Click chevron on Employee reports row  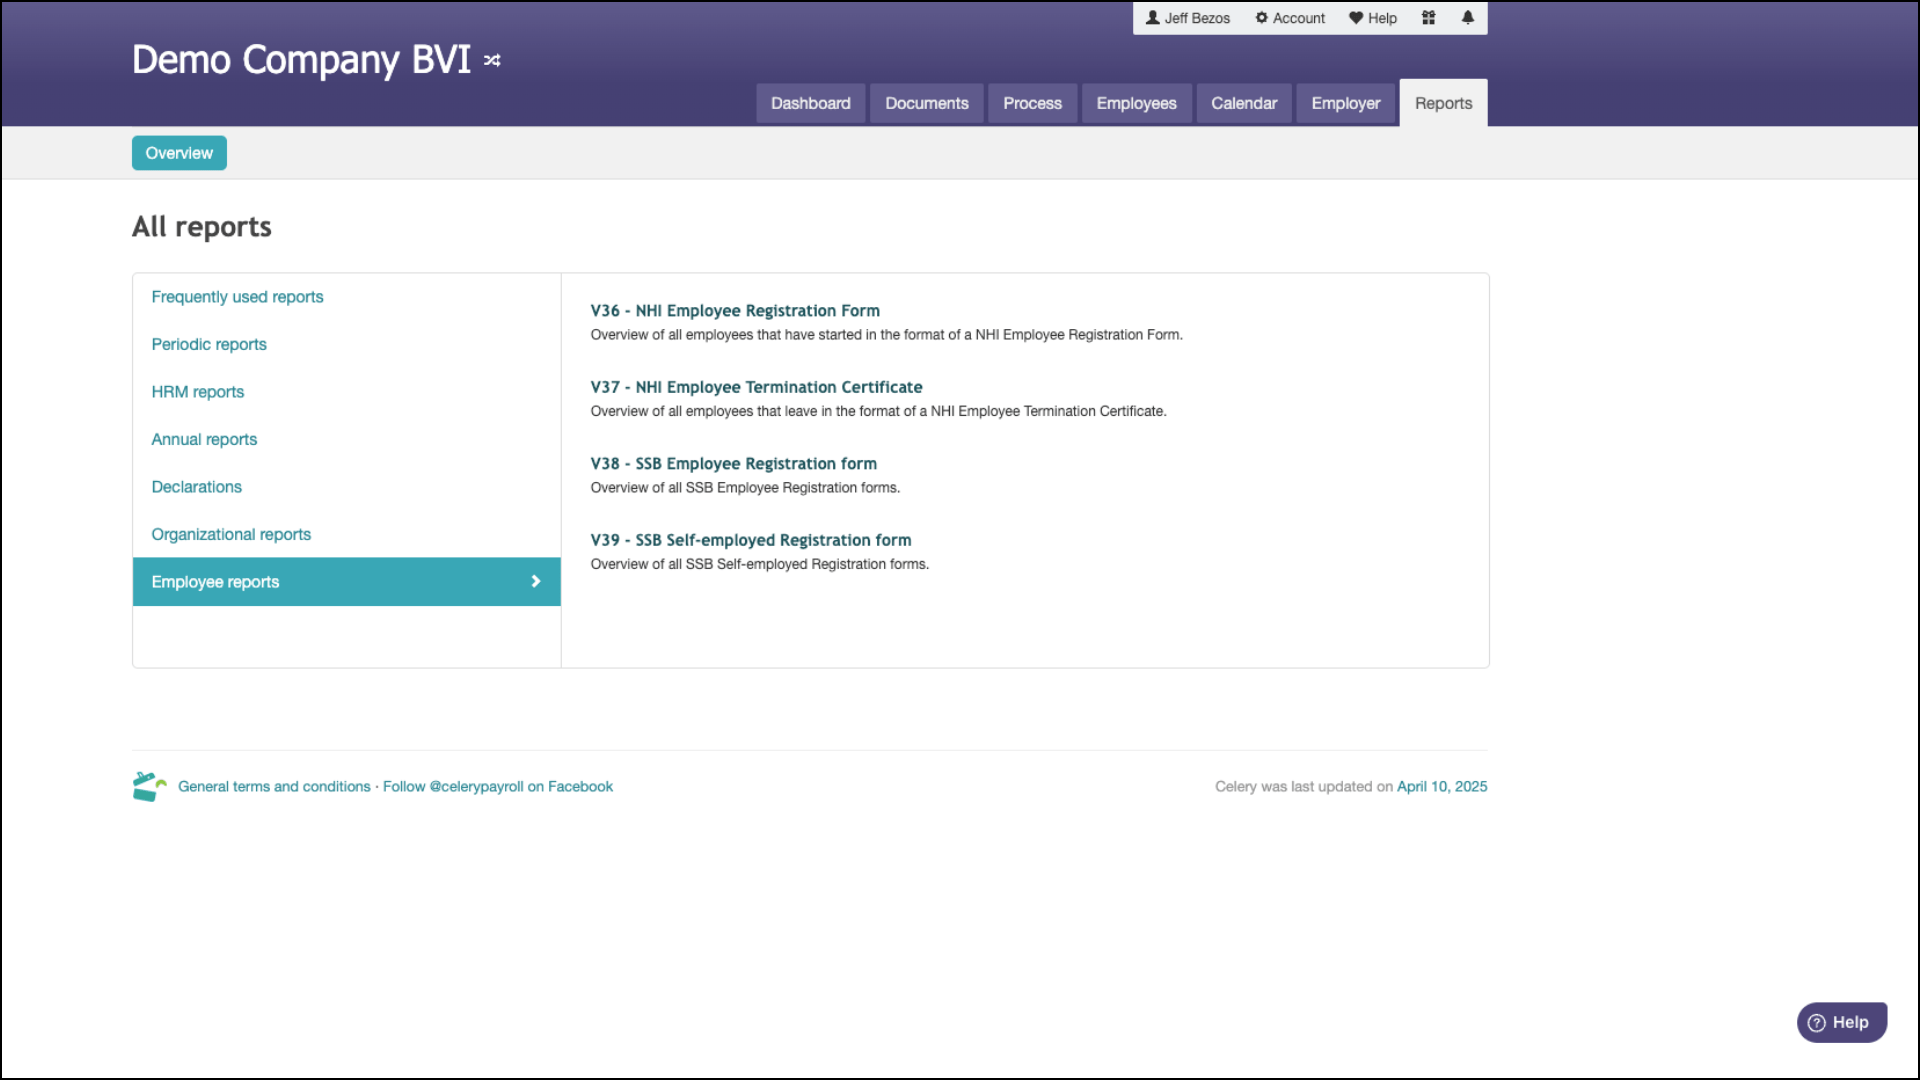[x=536, y=581]
